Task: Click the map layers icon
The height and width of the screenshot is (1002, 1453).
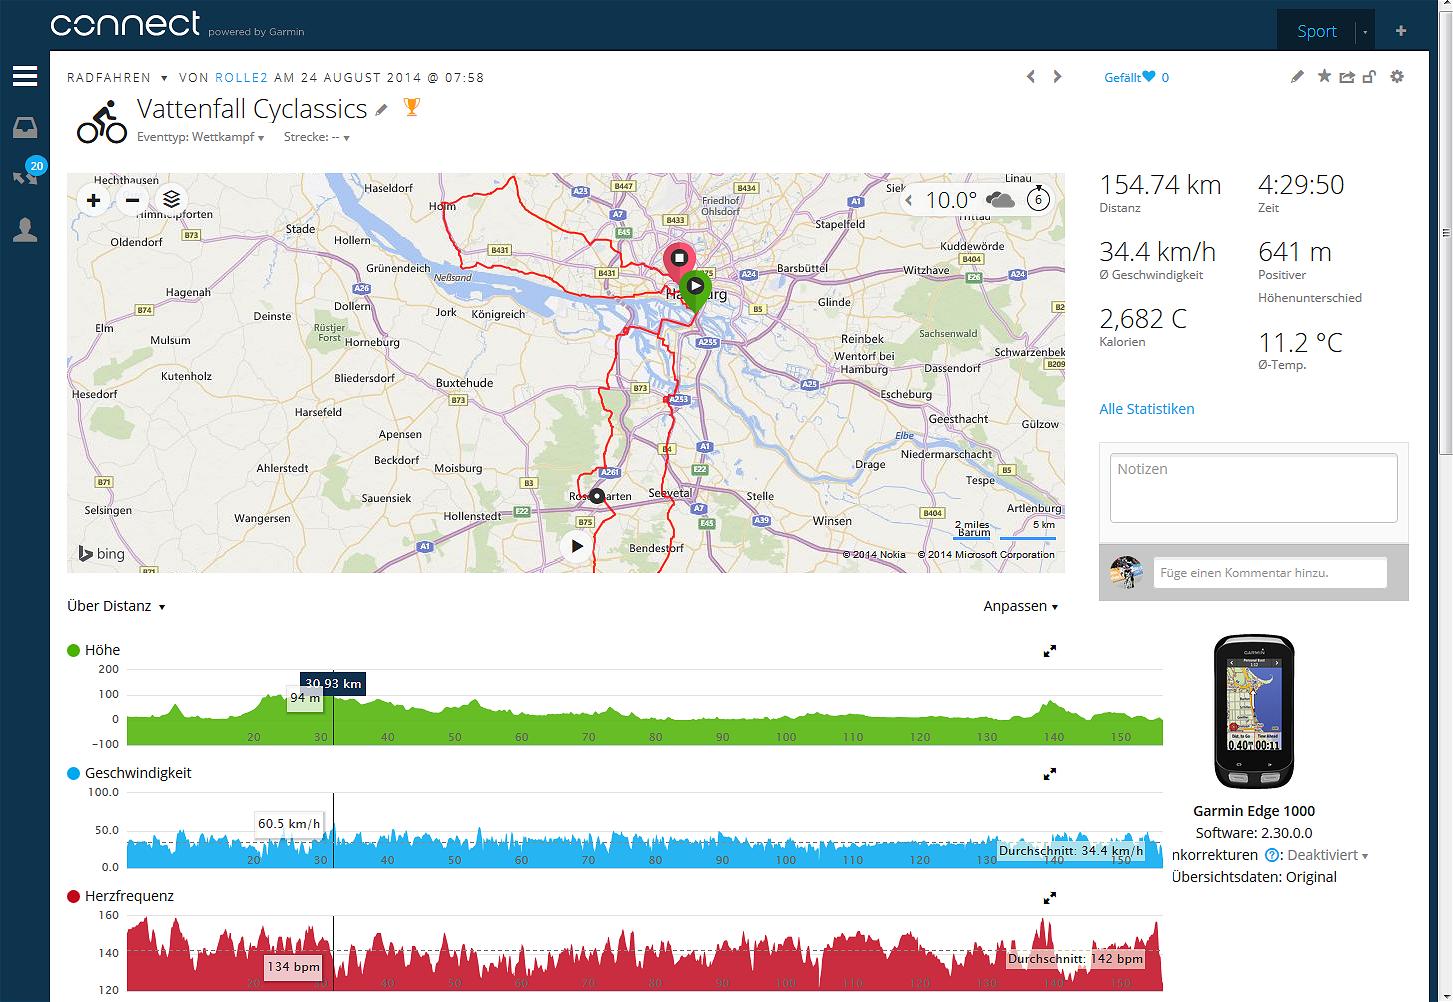Action: click(x=171, y=200)
